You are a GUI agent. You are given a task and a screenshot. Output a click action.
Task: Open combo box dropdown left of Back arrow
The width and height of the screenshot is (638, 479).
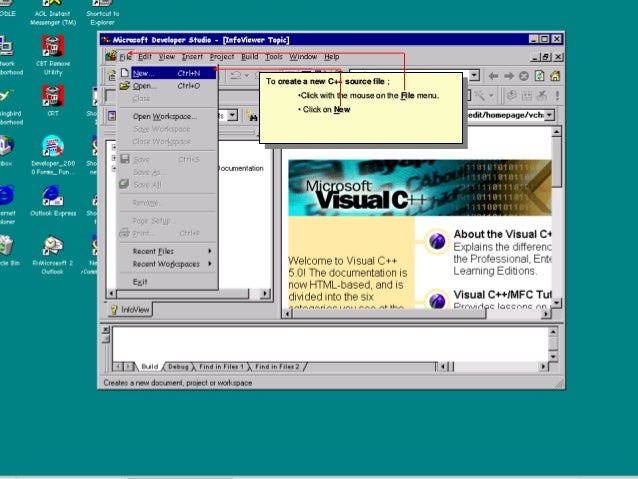click(x=474, y=75)
